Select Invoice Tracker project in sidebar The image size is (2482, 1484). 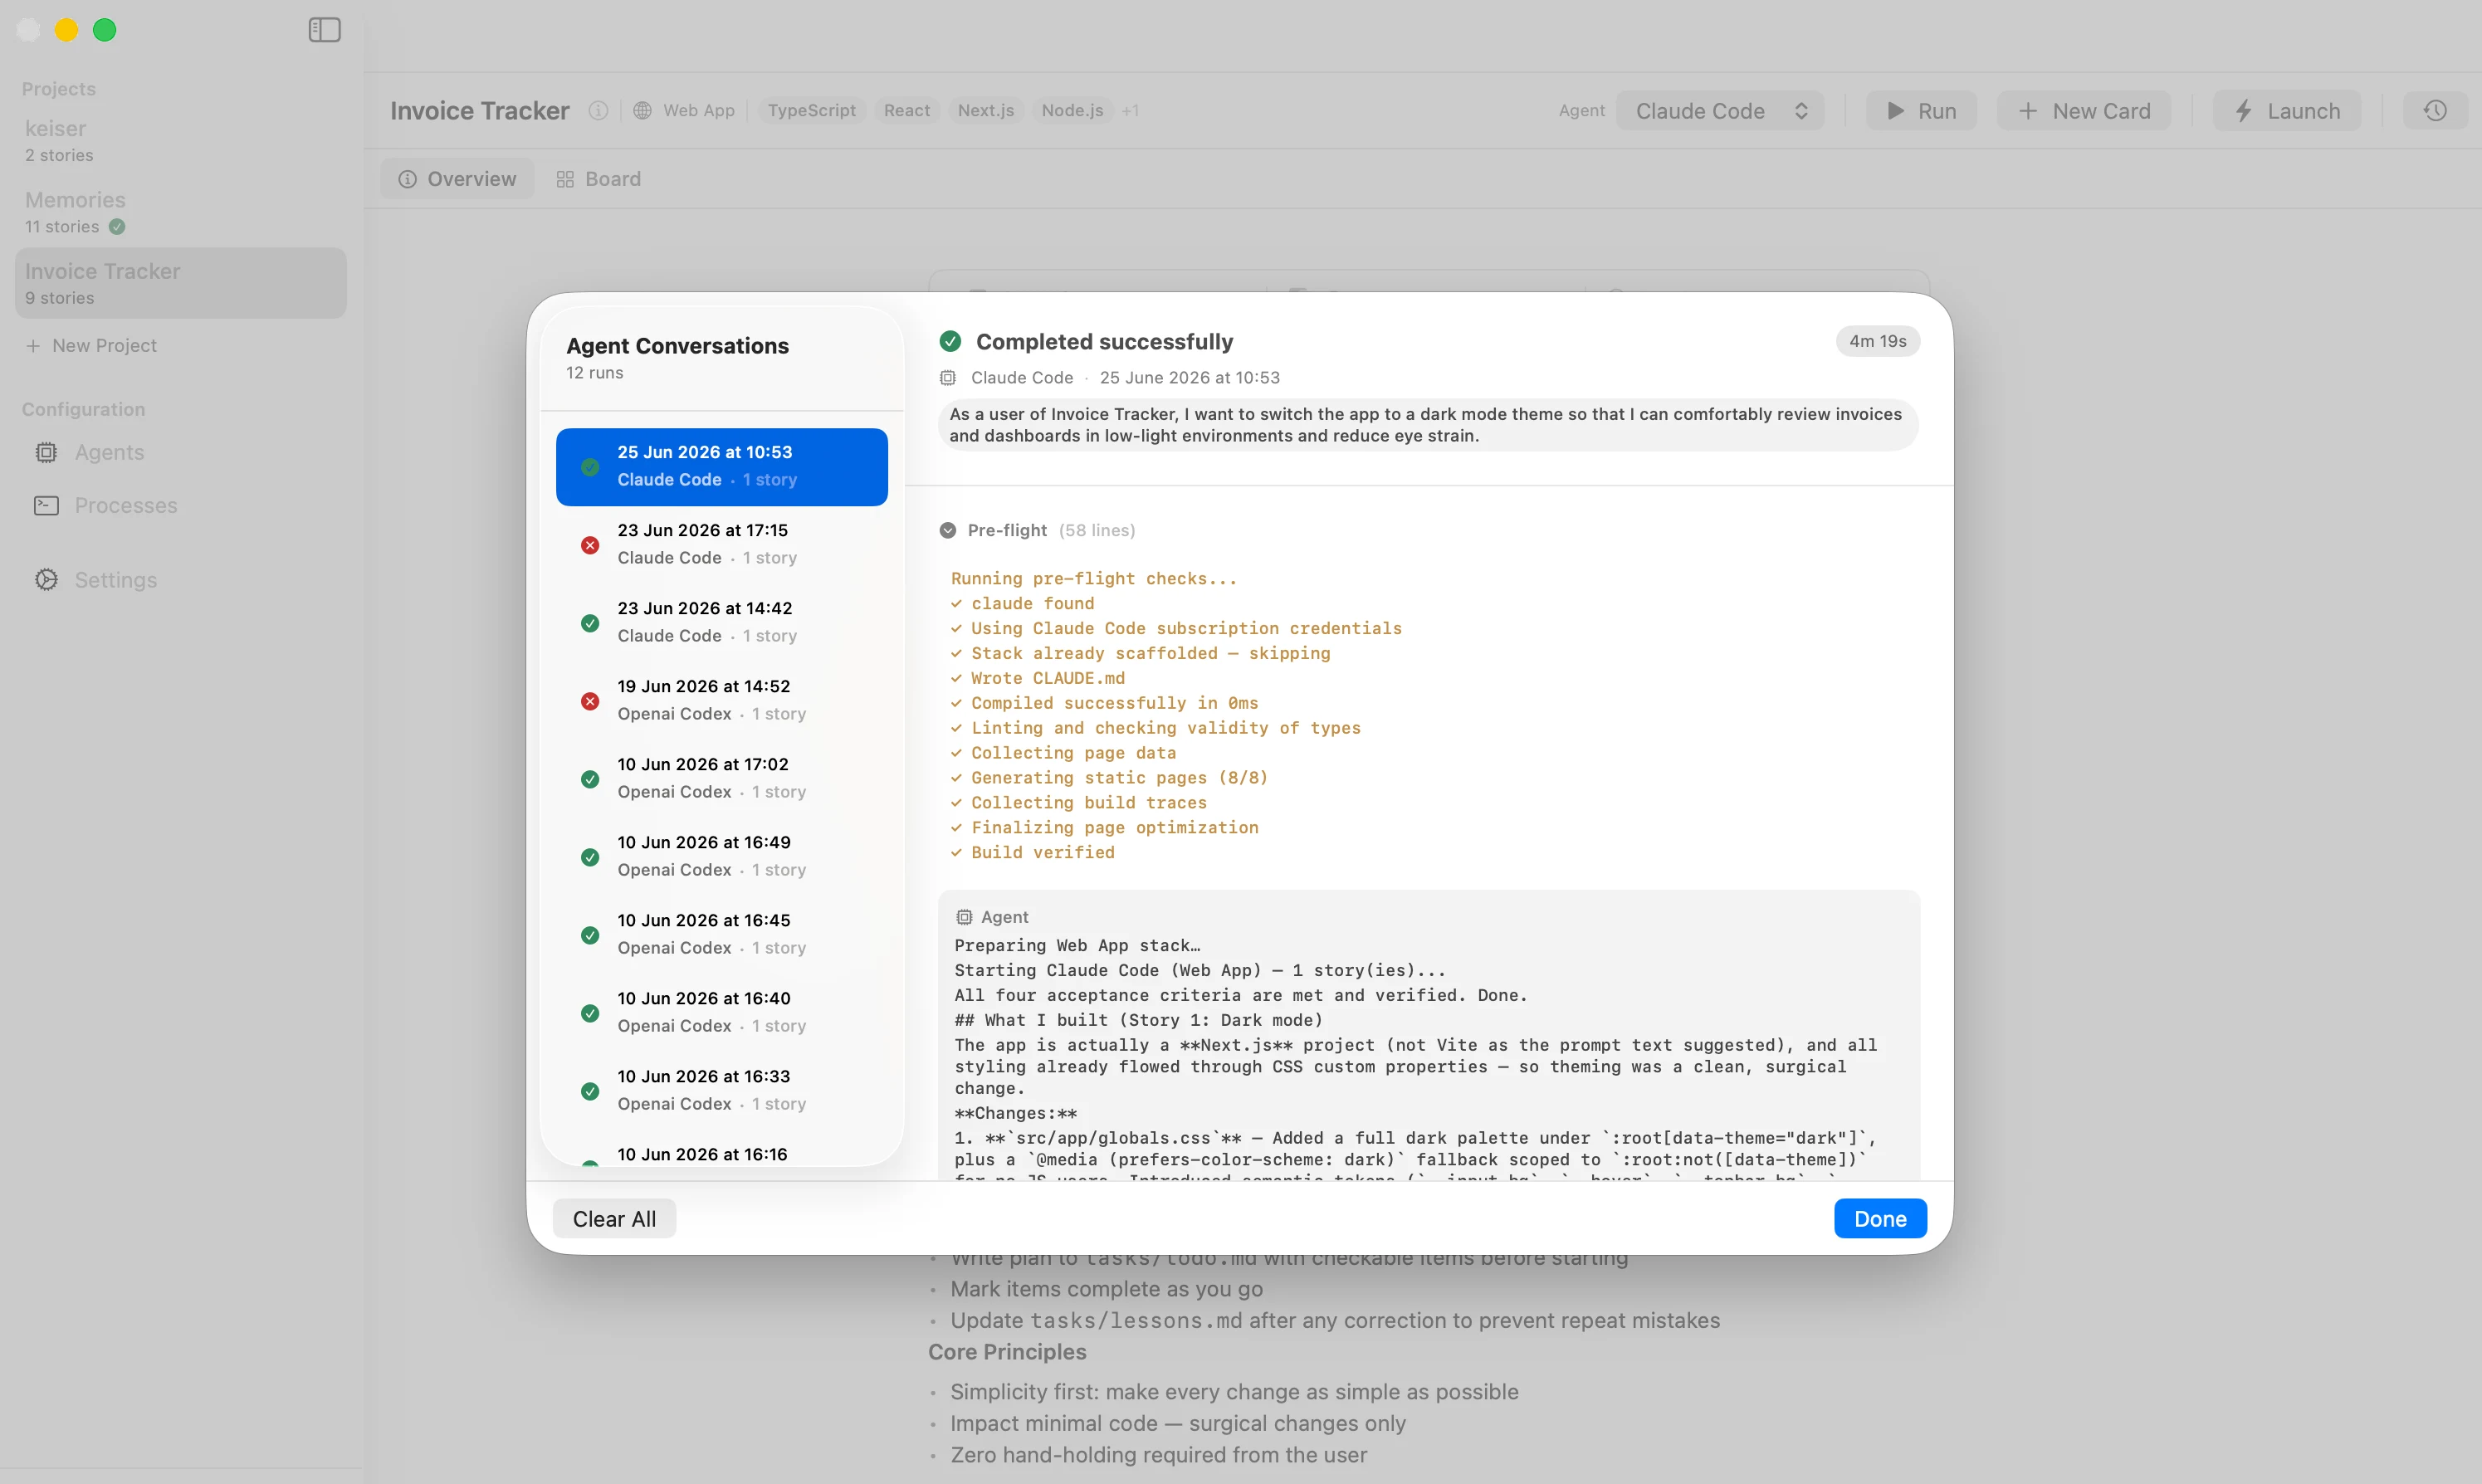coord(181,283)
